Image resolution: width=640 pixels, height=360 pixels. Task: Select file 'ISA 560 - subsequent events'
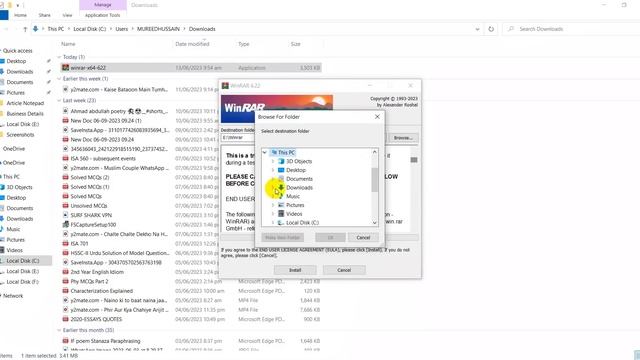coord(103,158)
